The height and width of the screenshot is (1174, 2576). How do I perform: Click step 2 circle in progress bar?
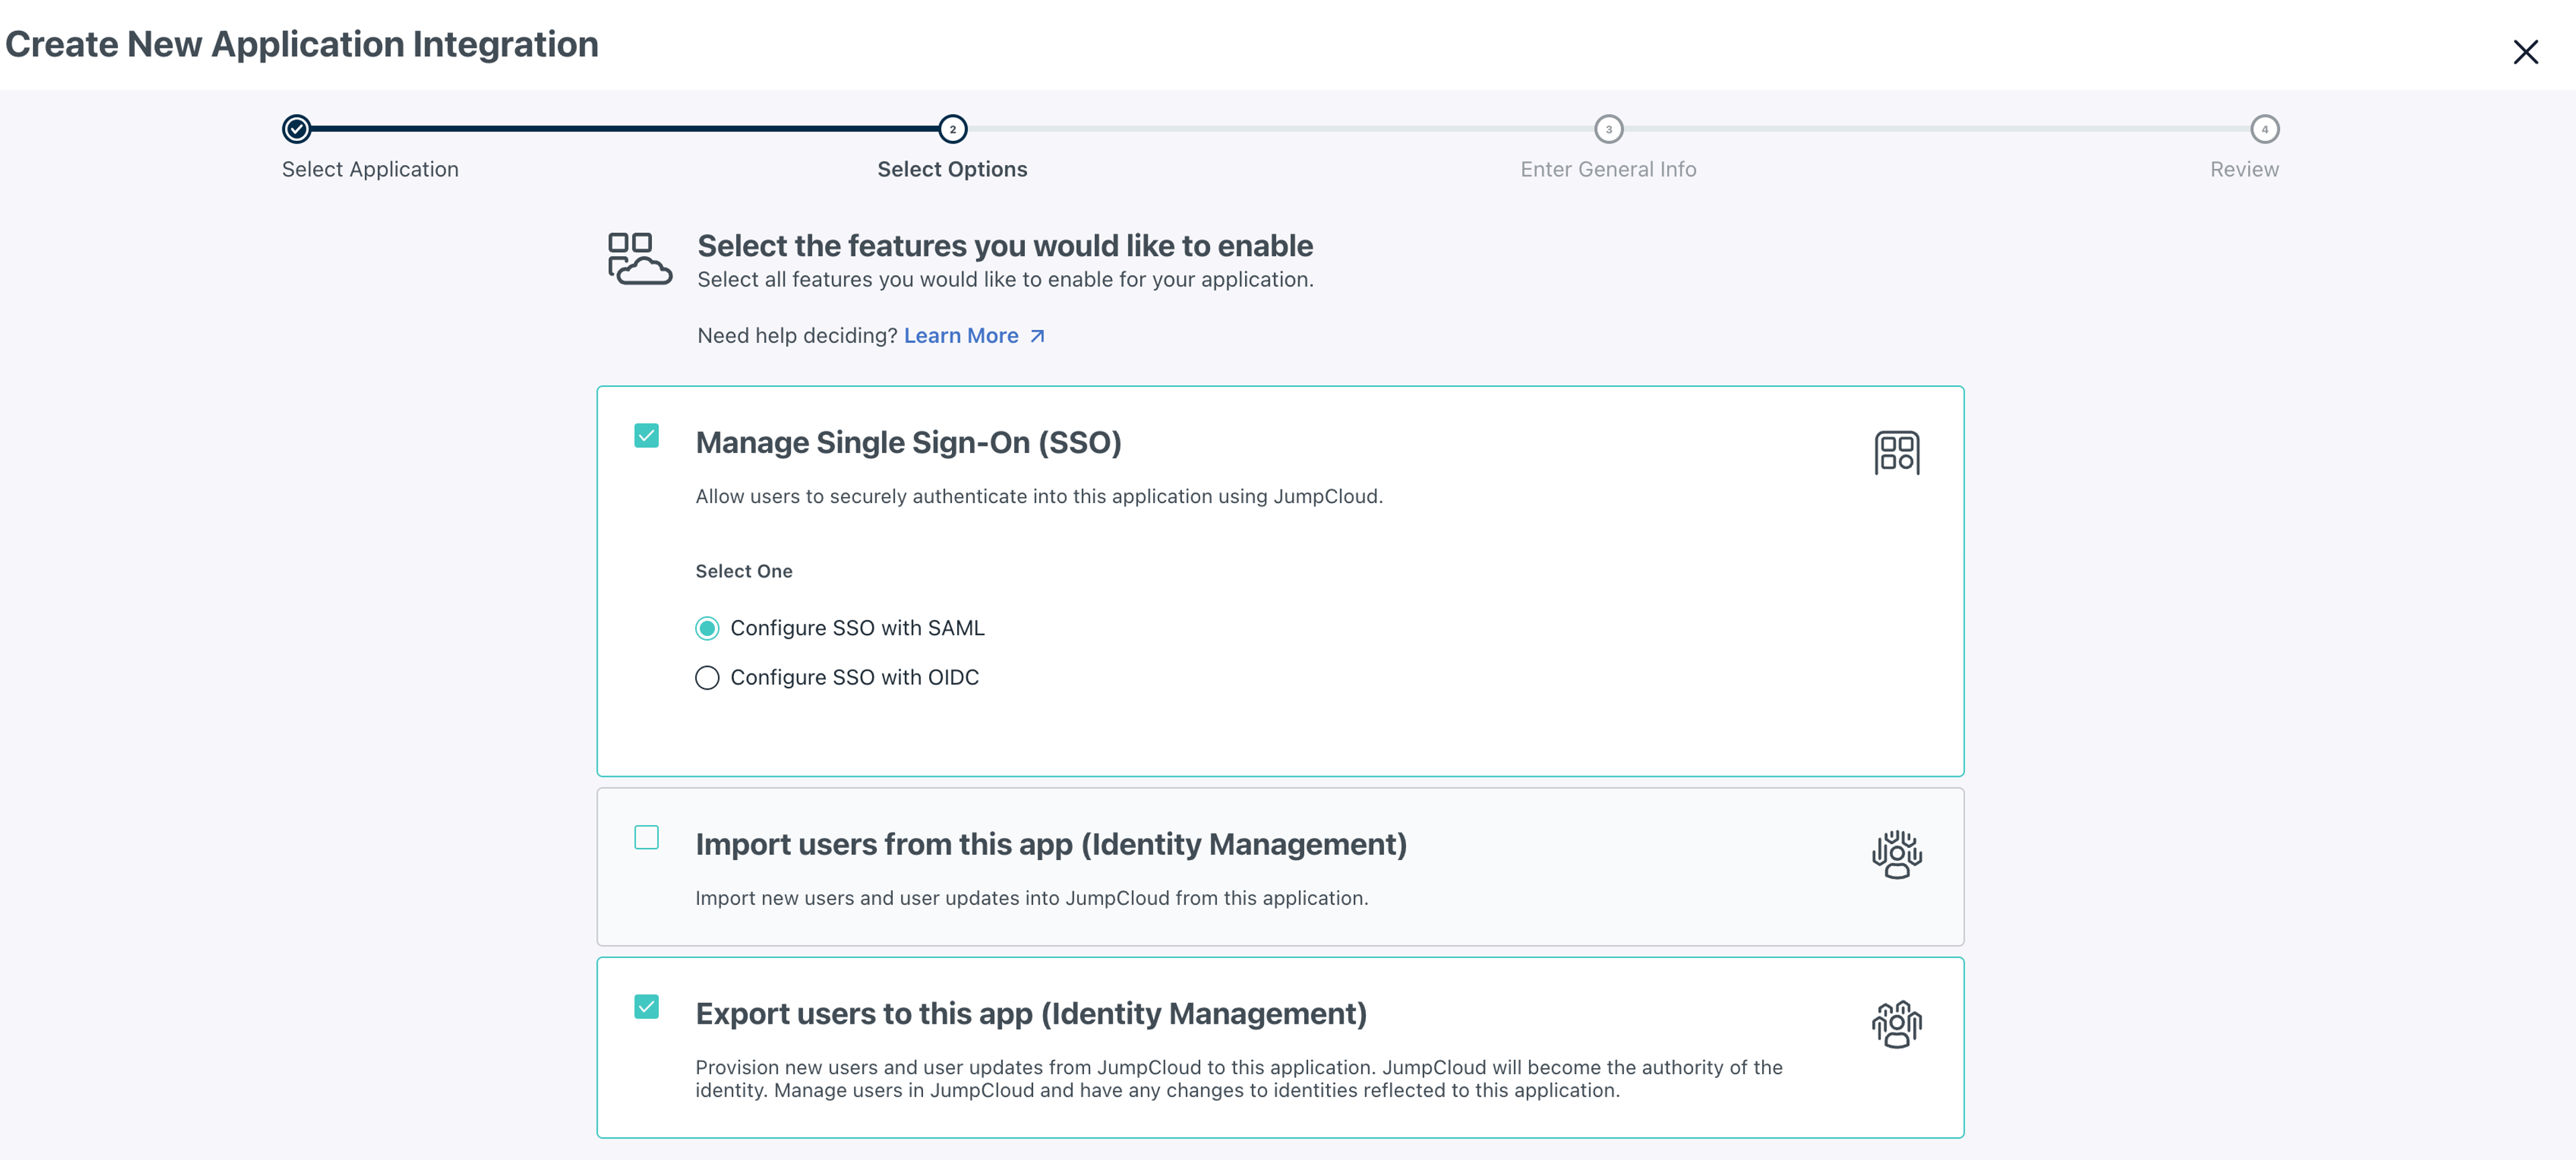point(952,129)
